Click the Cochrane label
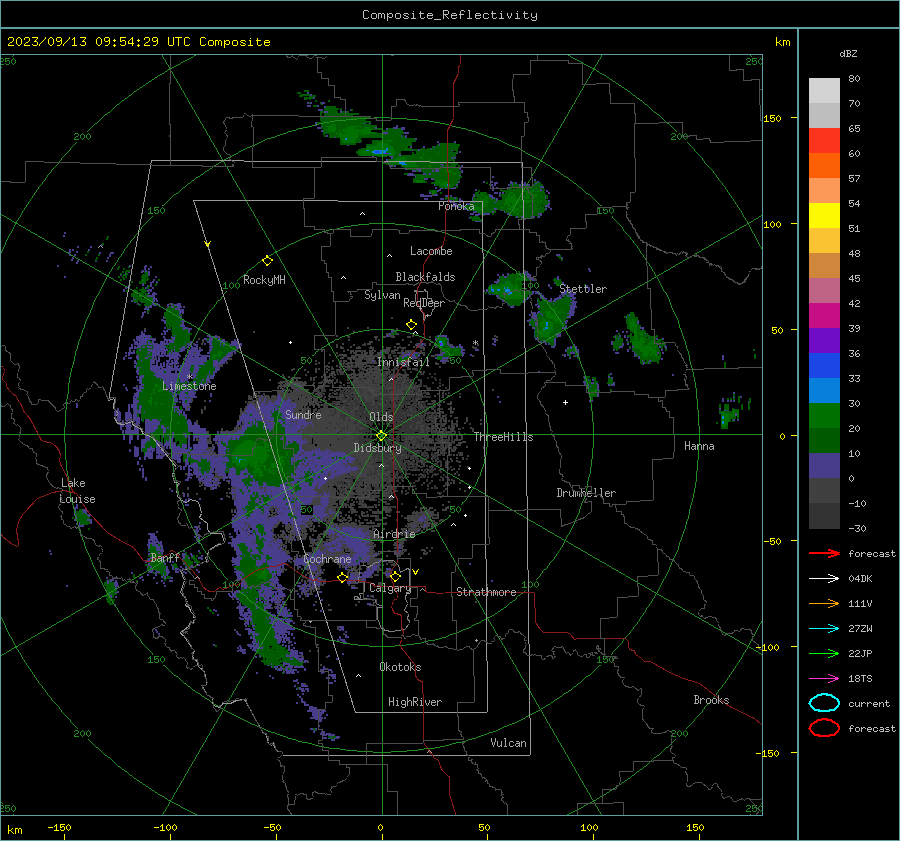The image size is (900, 841). (x=327, y=559)
